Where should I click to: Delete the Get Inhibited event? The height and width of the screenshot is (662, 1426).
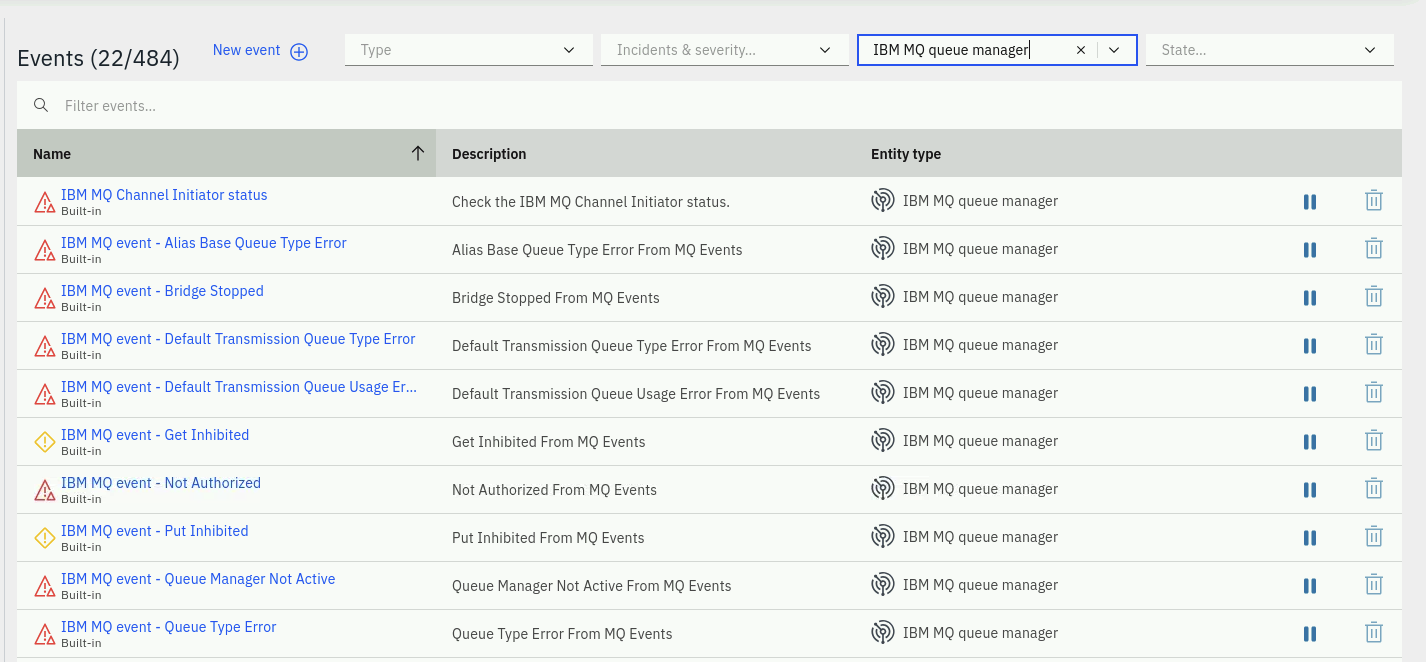tap(1374, 441)
